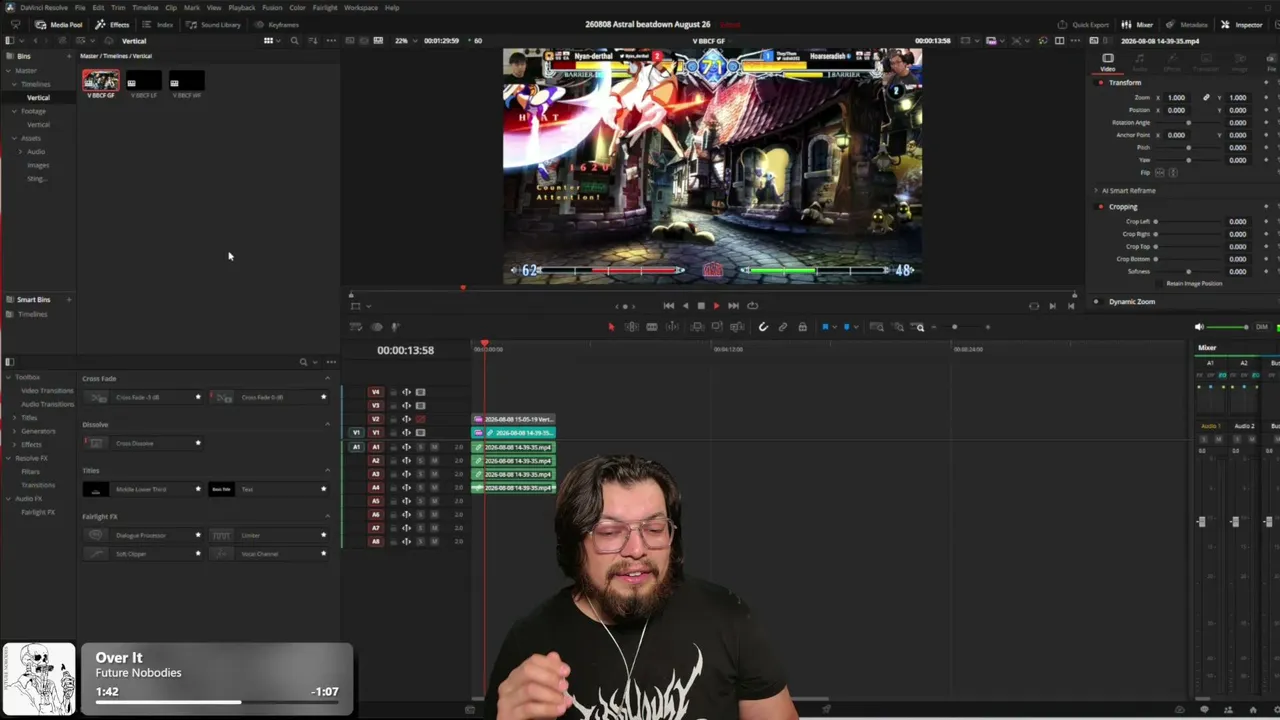Toggle Cropping enable switch in Inspector
Viewport: 1280px width, 720px height.
[1100, 207]
